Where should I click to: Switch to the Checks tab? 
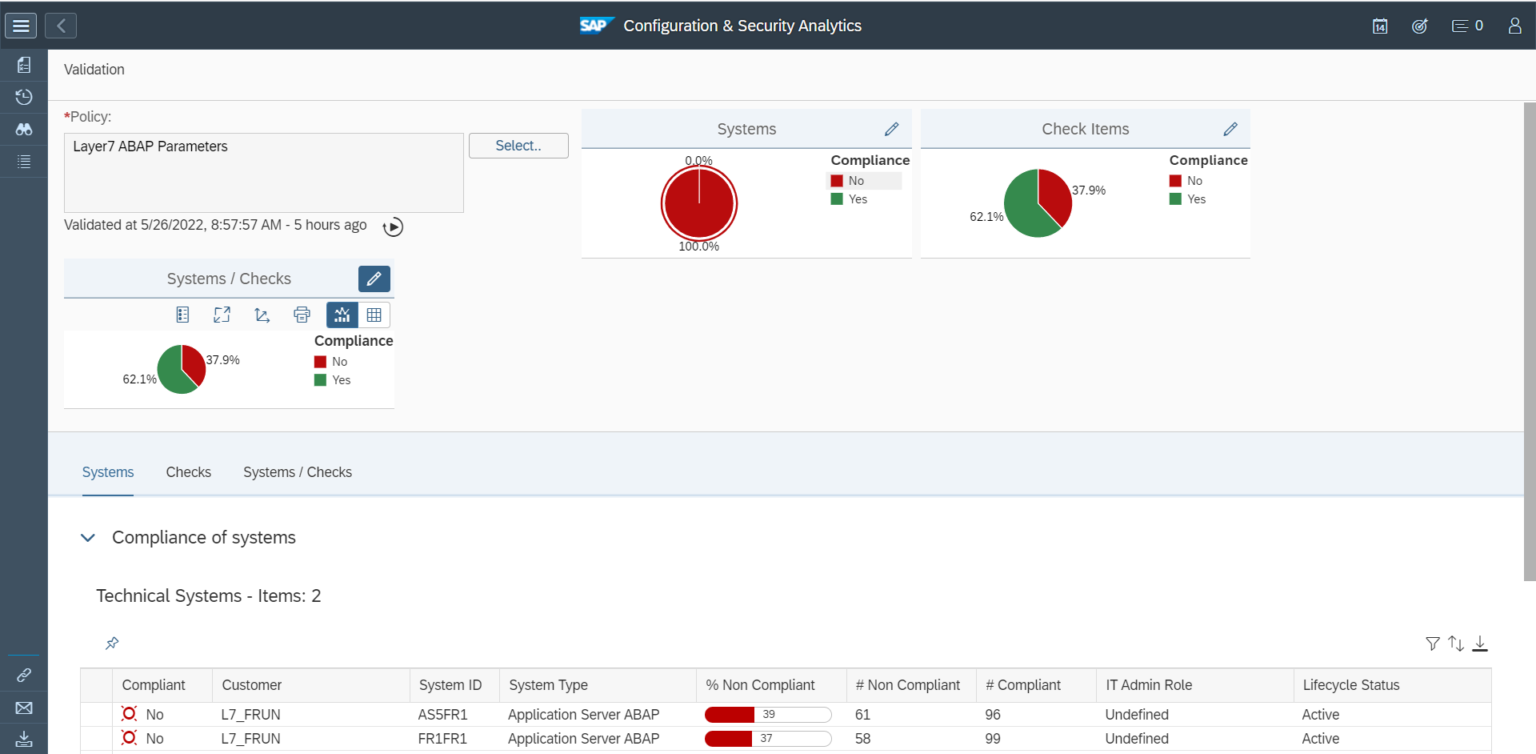click(x=188, y=472)
